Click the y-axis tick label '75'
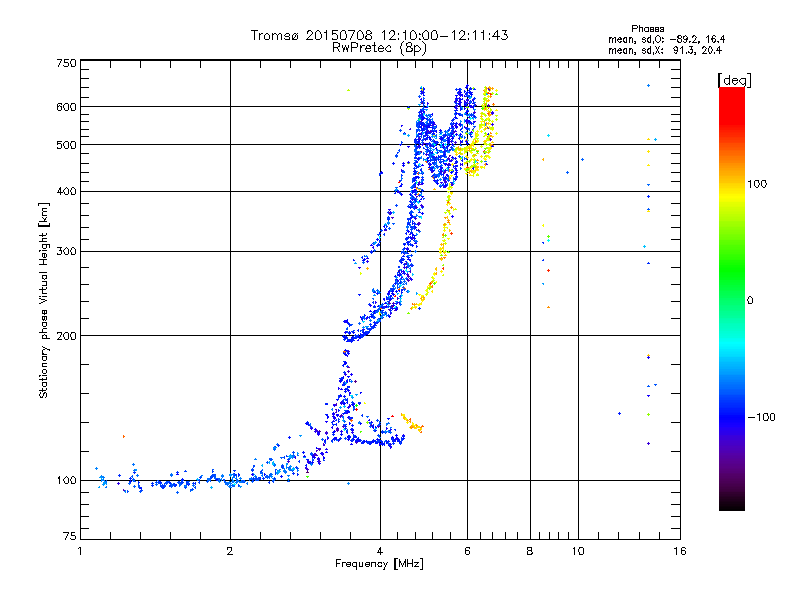800x600 pixels. [x=70, y=536]
